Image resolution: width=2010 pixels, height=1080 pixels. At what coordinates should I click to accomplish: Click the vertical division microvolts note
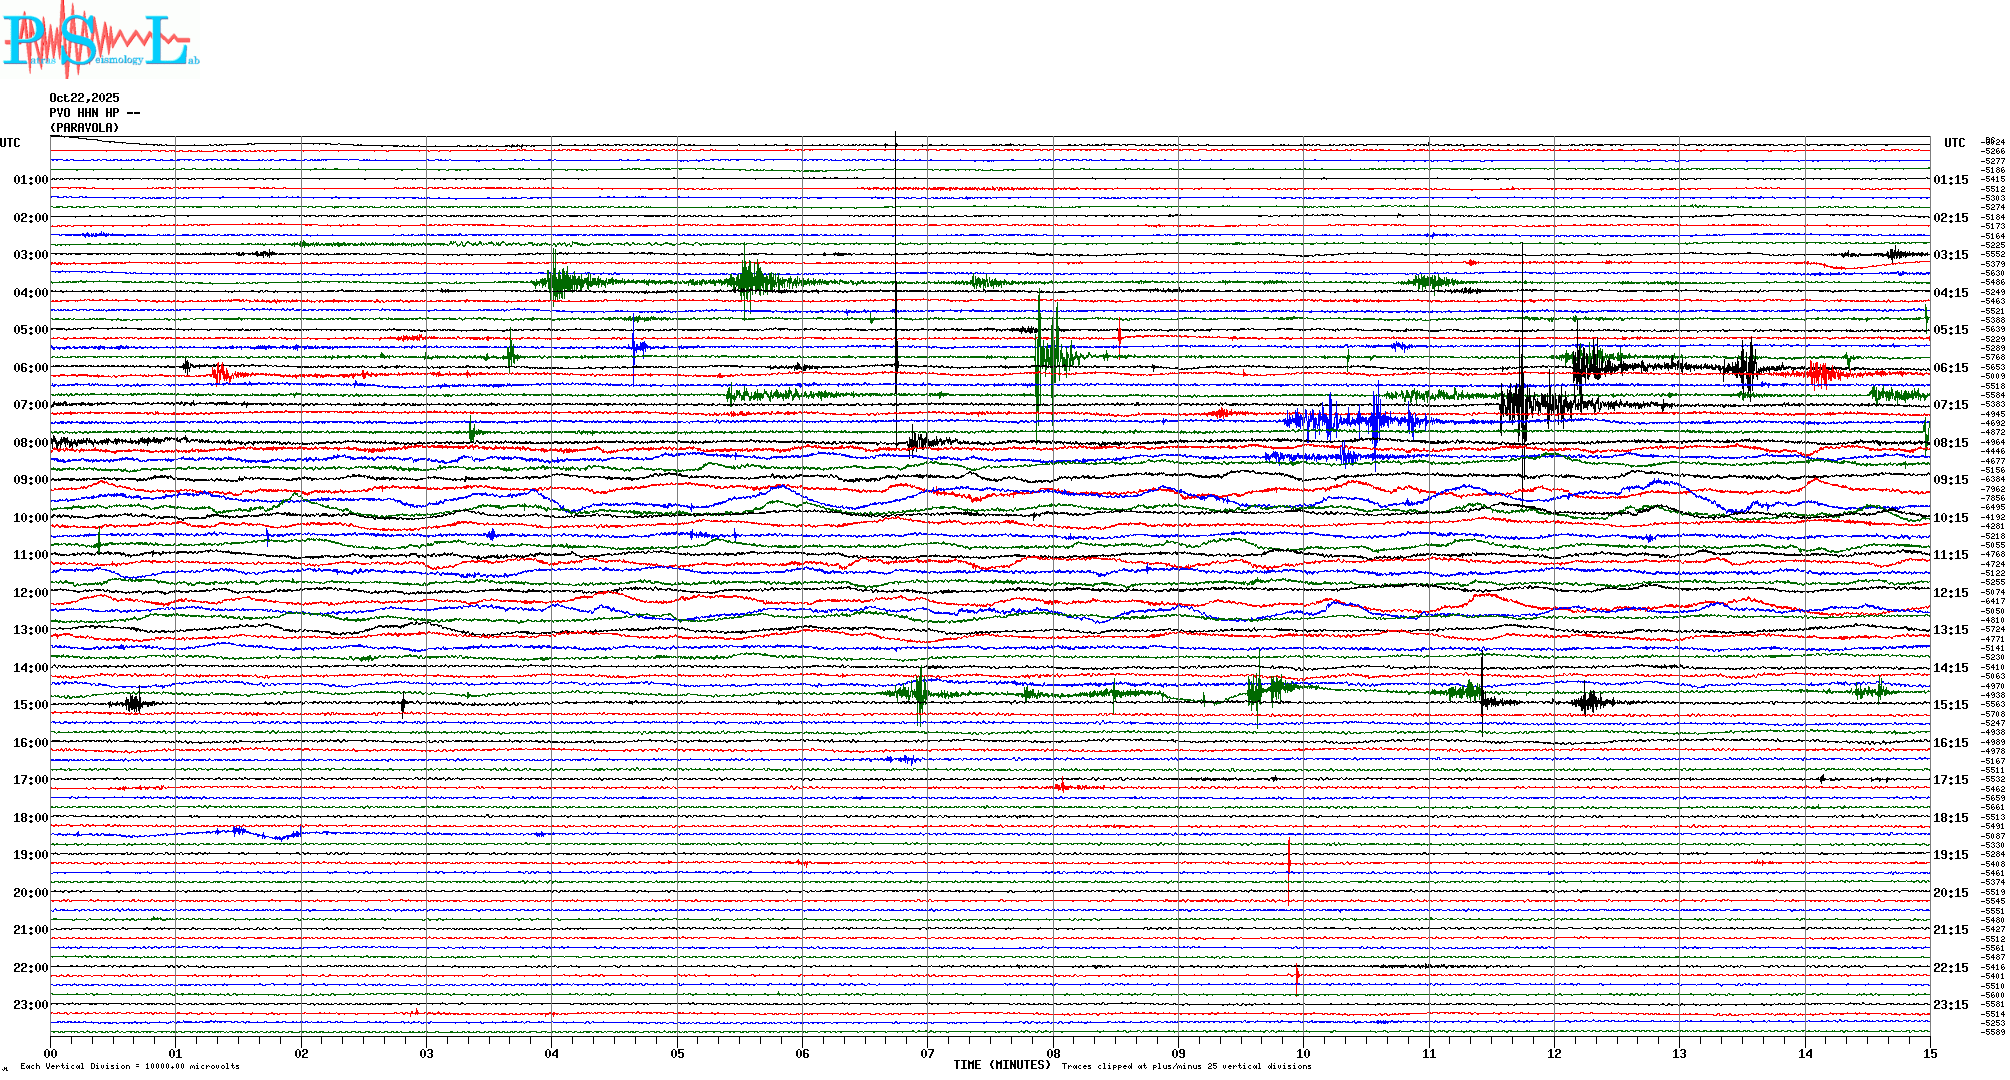(130, 1066)
